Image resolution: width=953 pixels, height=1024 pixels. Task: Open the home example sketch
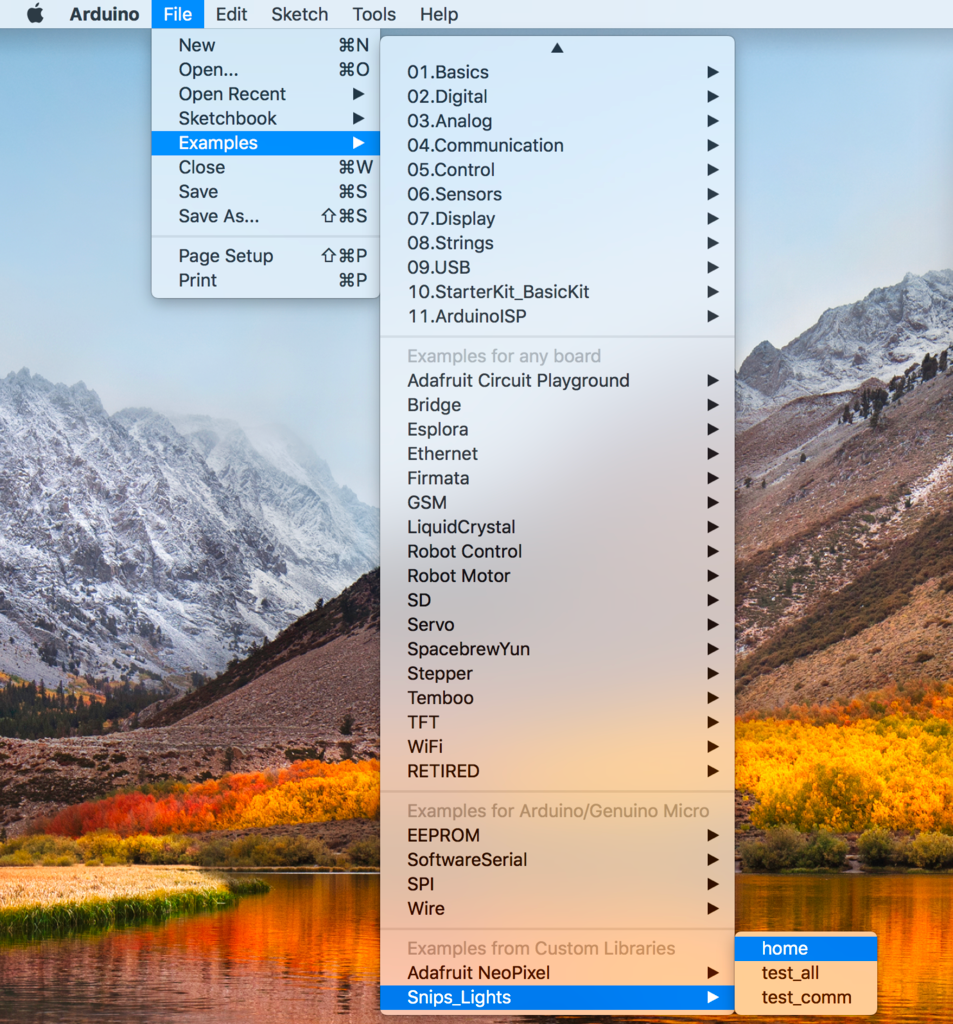click(805, 948)
